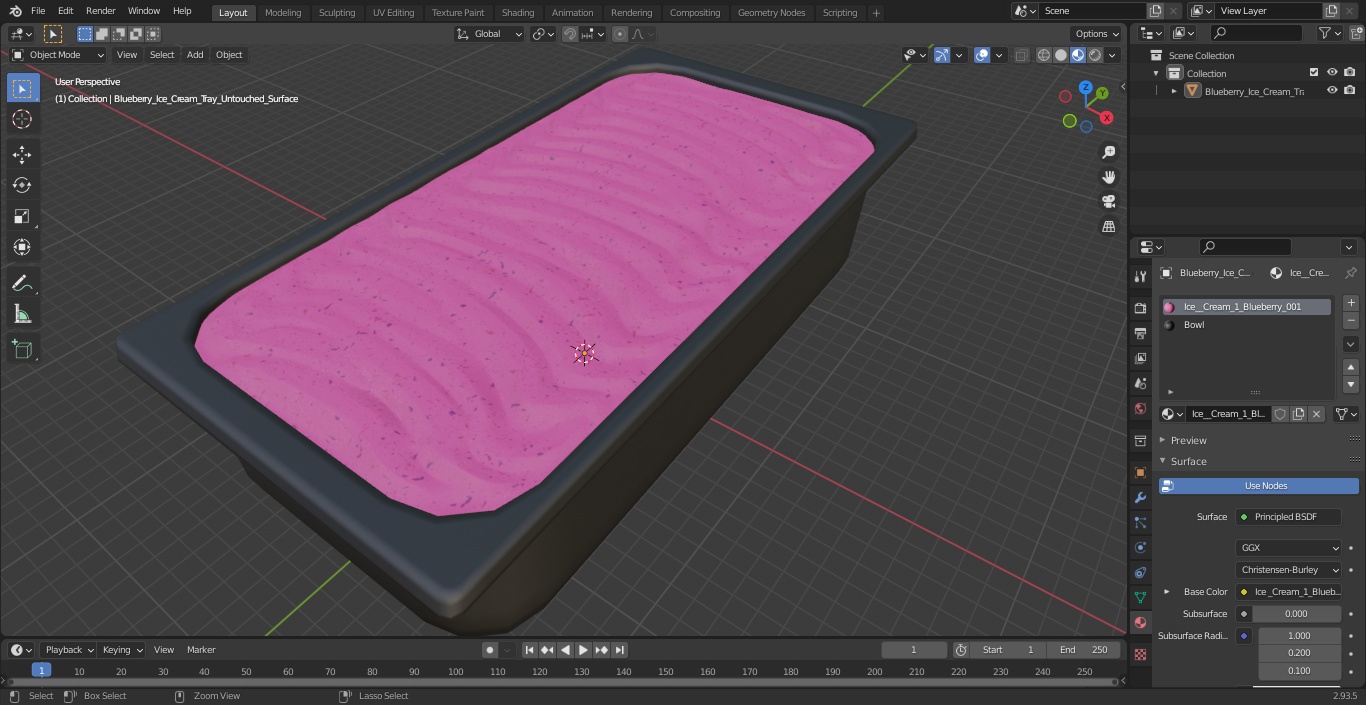The height and width of the screenshot is (705, 1366).
Task: Open the Render menu
Action: point(100,11)
